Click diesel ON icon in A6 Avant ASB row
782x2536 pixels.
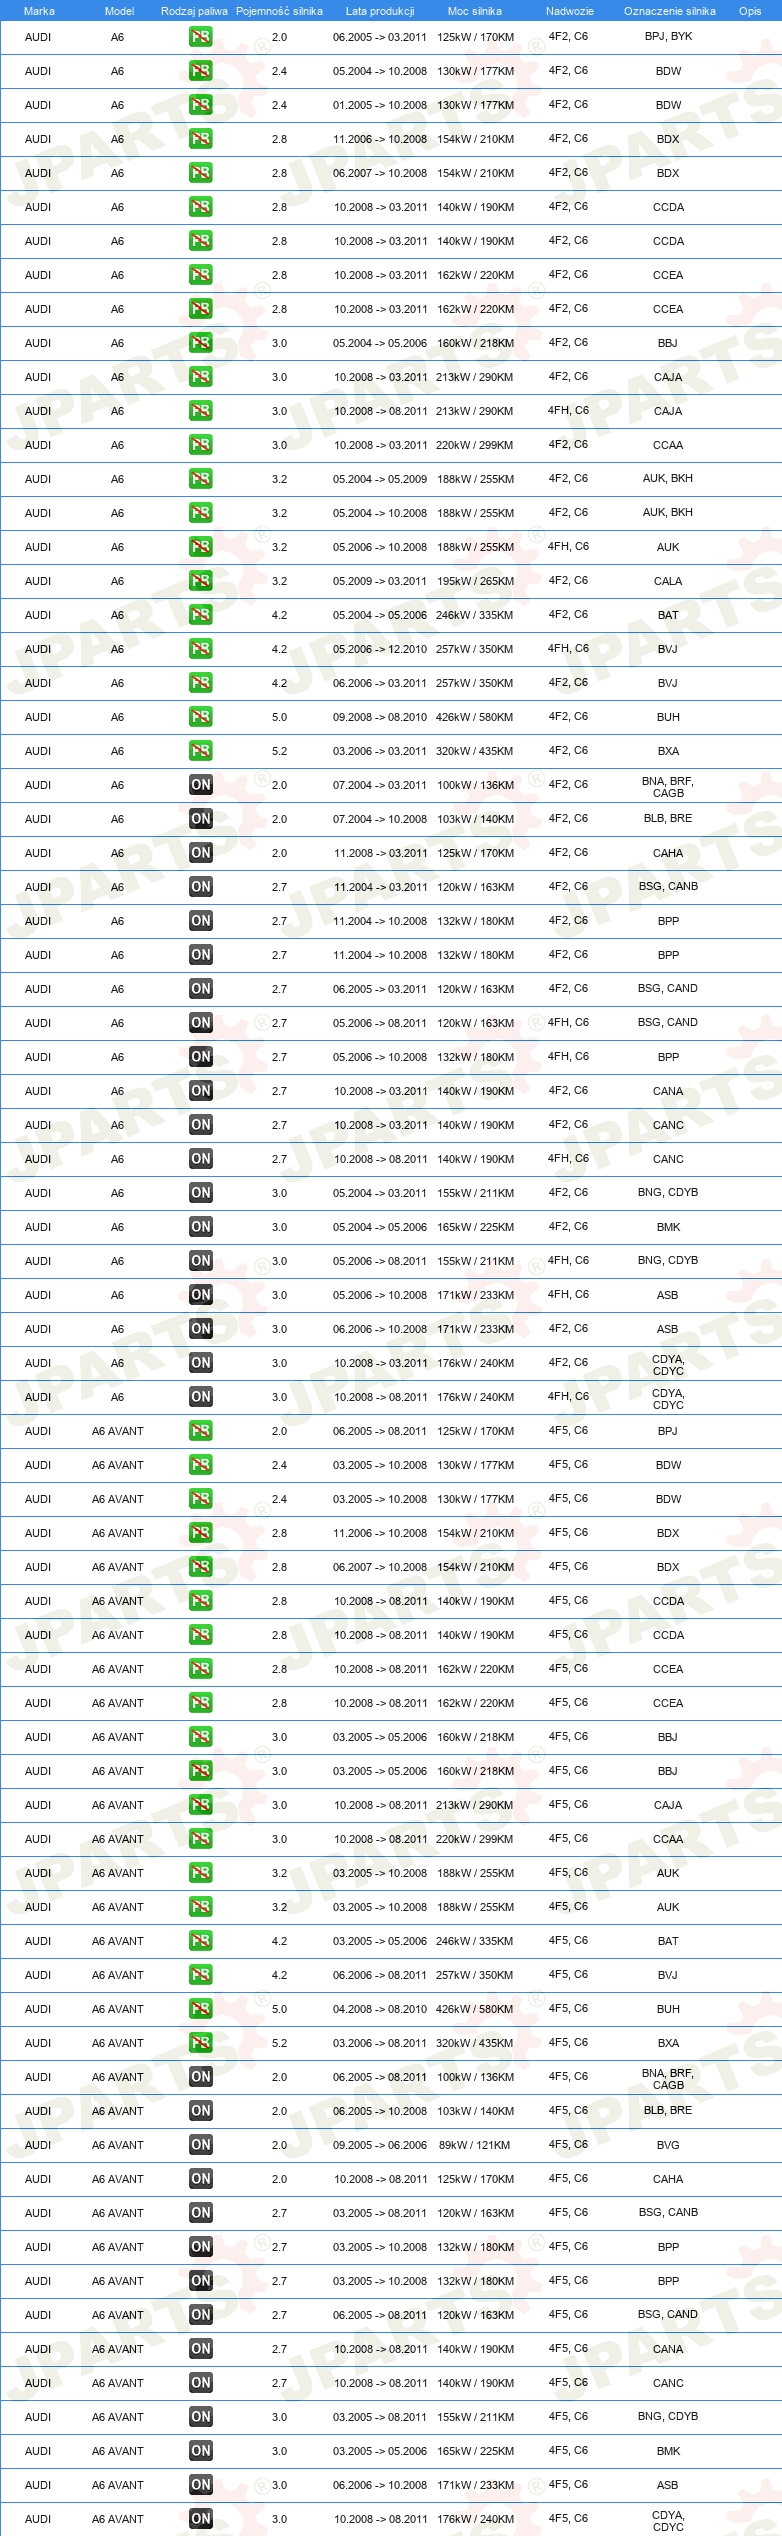coord(200,2485)
